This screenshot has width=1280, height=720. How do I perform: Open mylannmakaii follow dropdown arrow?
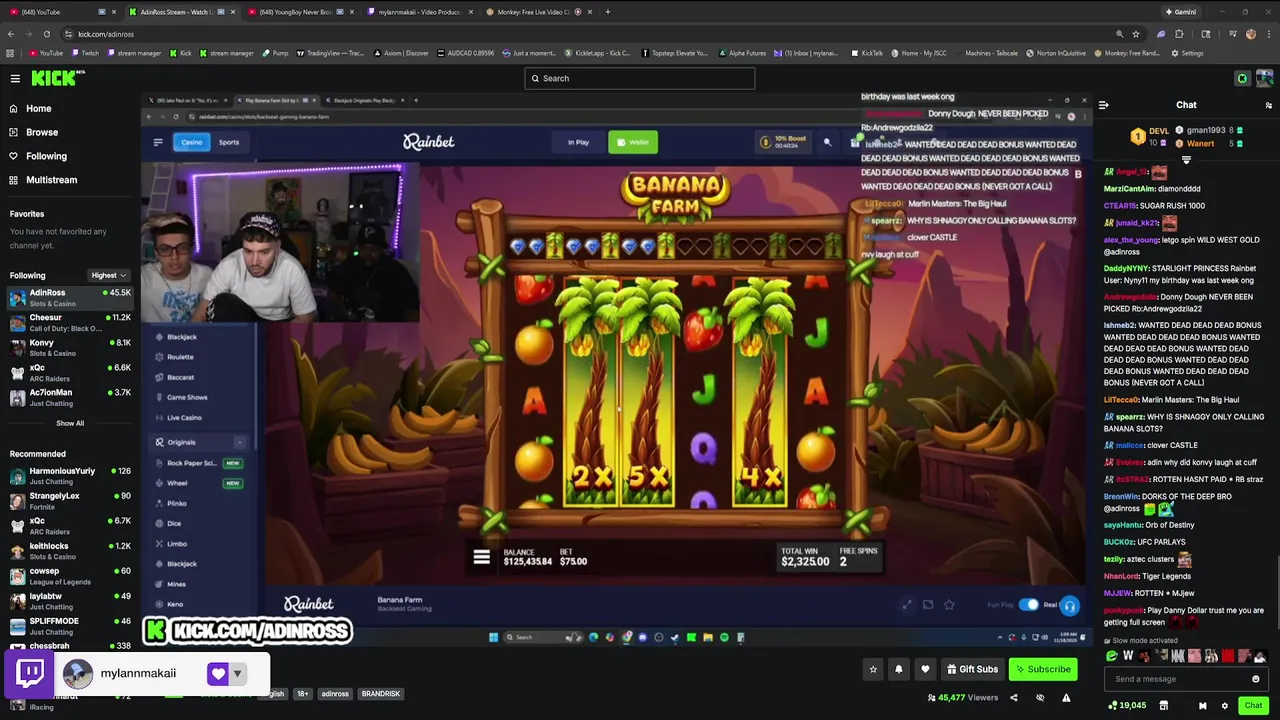point(237,674)
